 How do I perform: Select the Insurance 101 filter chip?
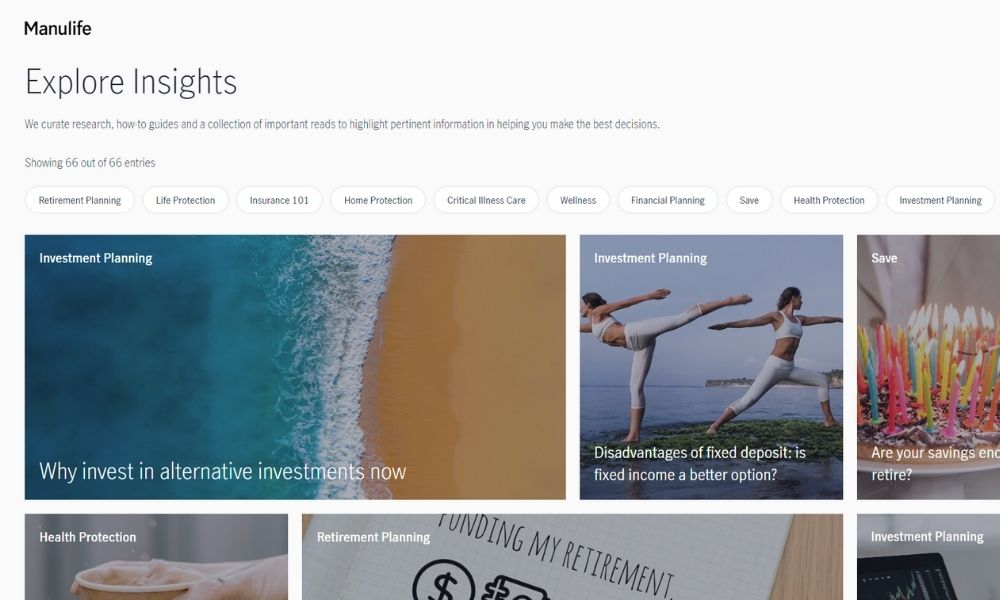point(279,200)
